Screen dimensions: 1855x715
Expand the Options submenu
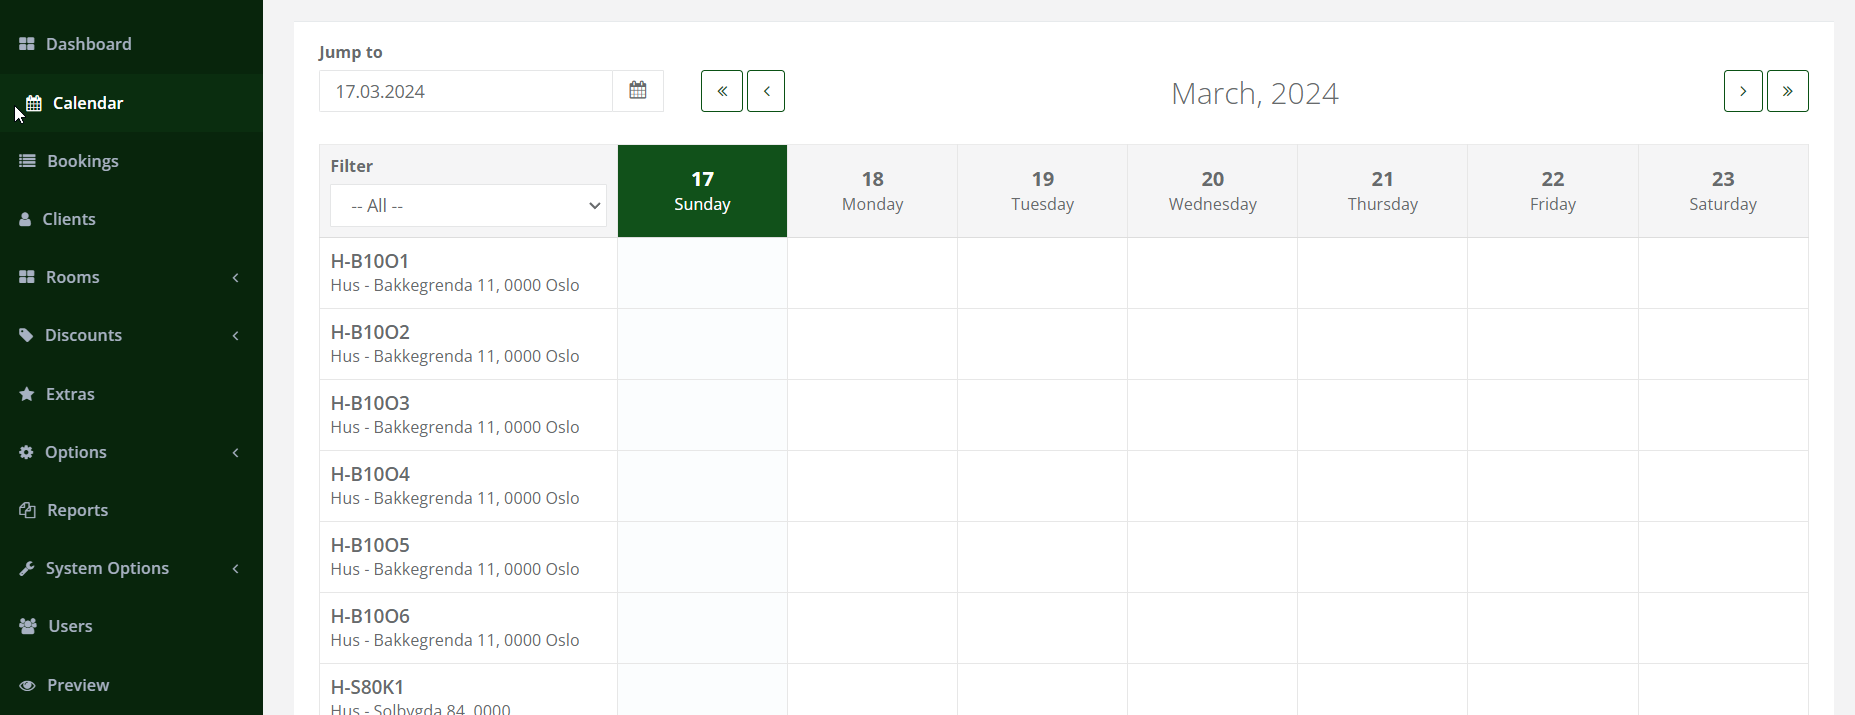click(130, 452)
